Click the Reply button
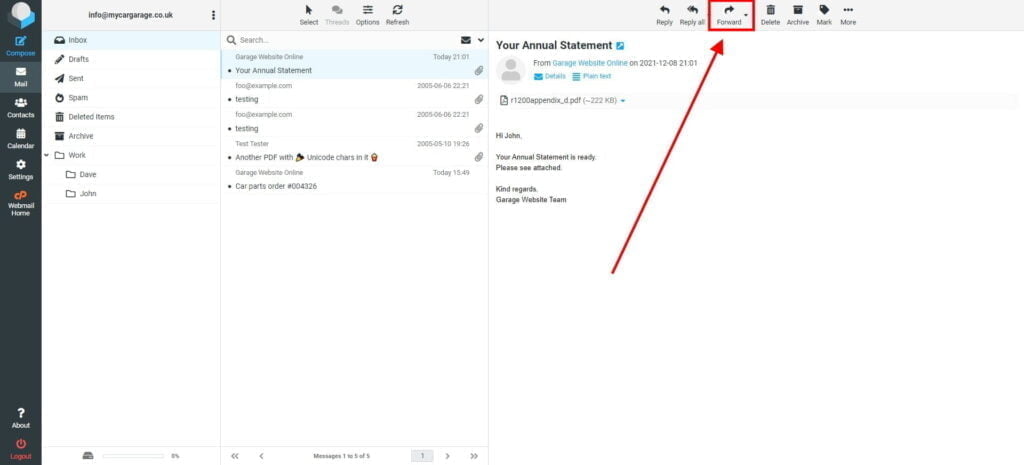Image resolution: width=1024 pixels, height=465 pixels. click(664, 15)
